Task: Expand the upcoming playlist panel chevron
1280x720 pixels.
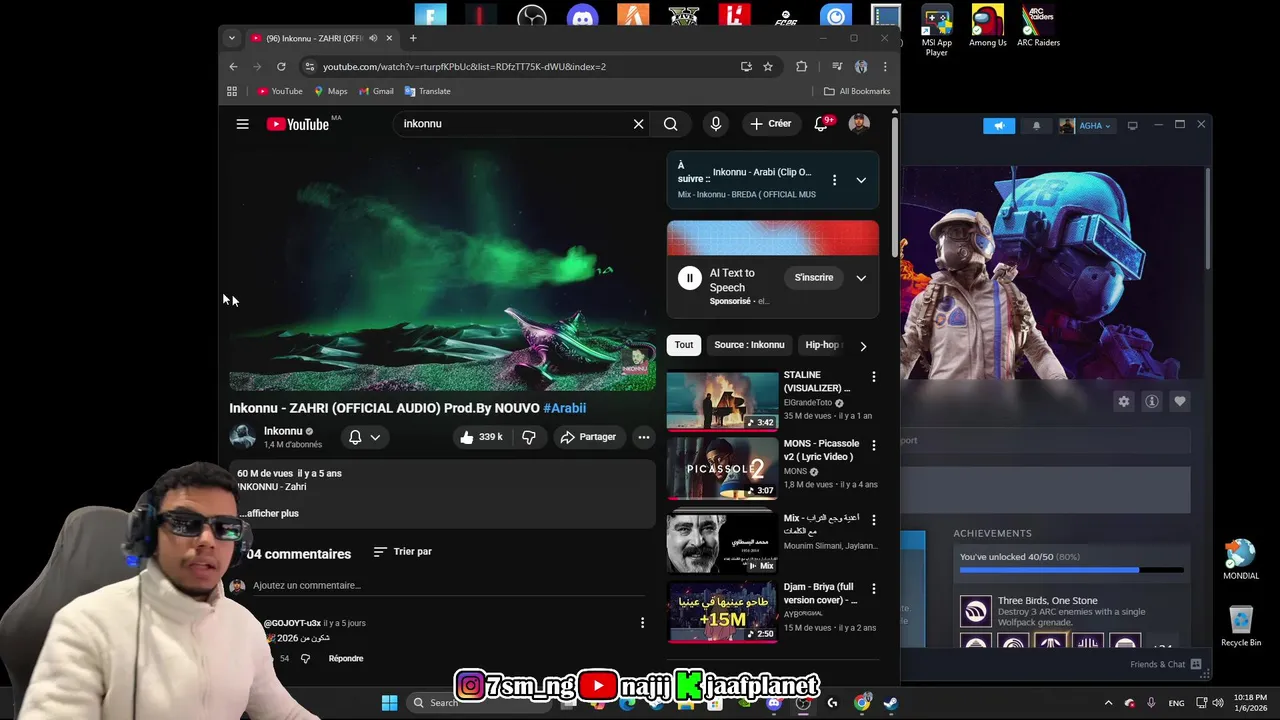Action: tap(861, 180)
